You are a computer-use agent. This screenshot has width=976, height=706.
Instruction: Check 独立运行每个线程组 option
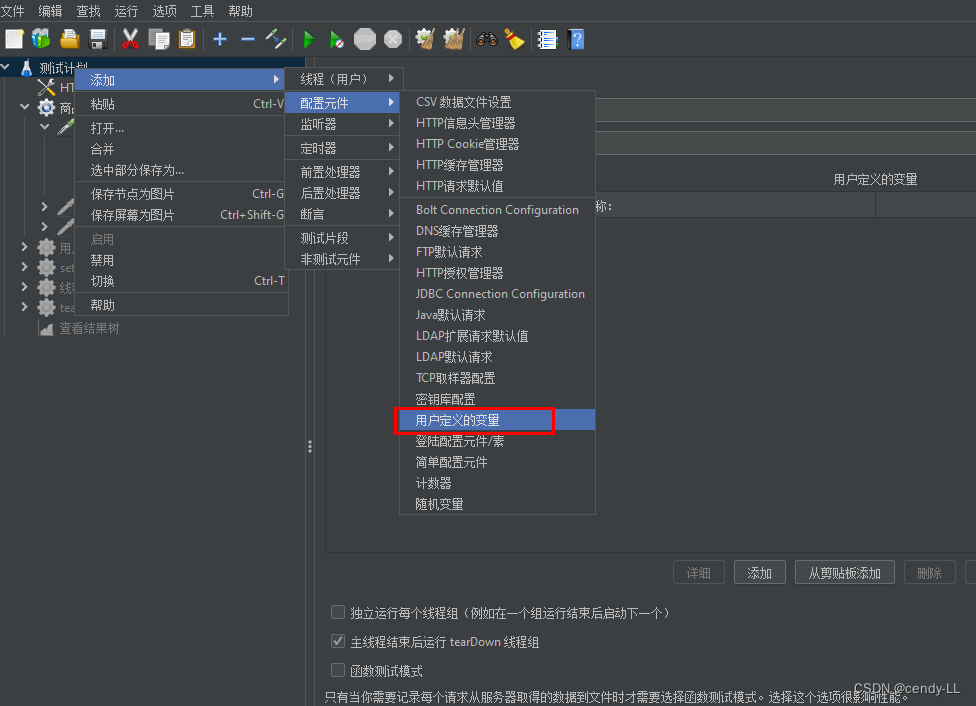click(338, 611)
